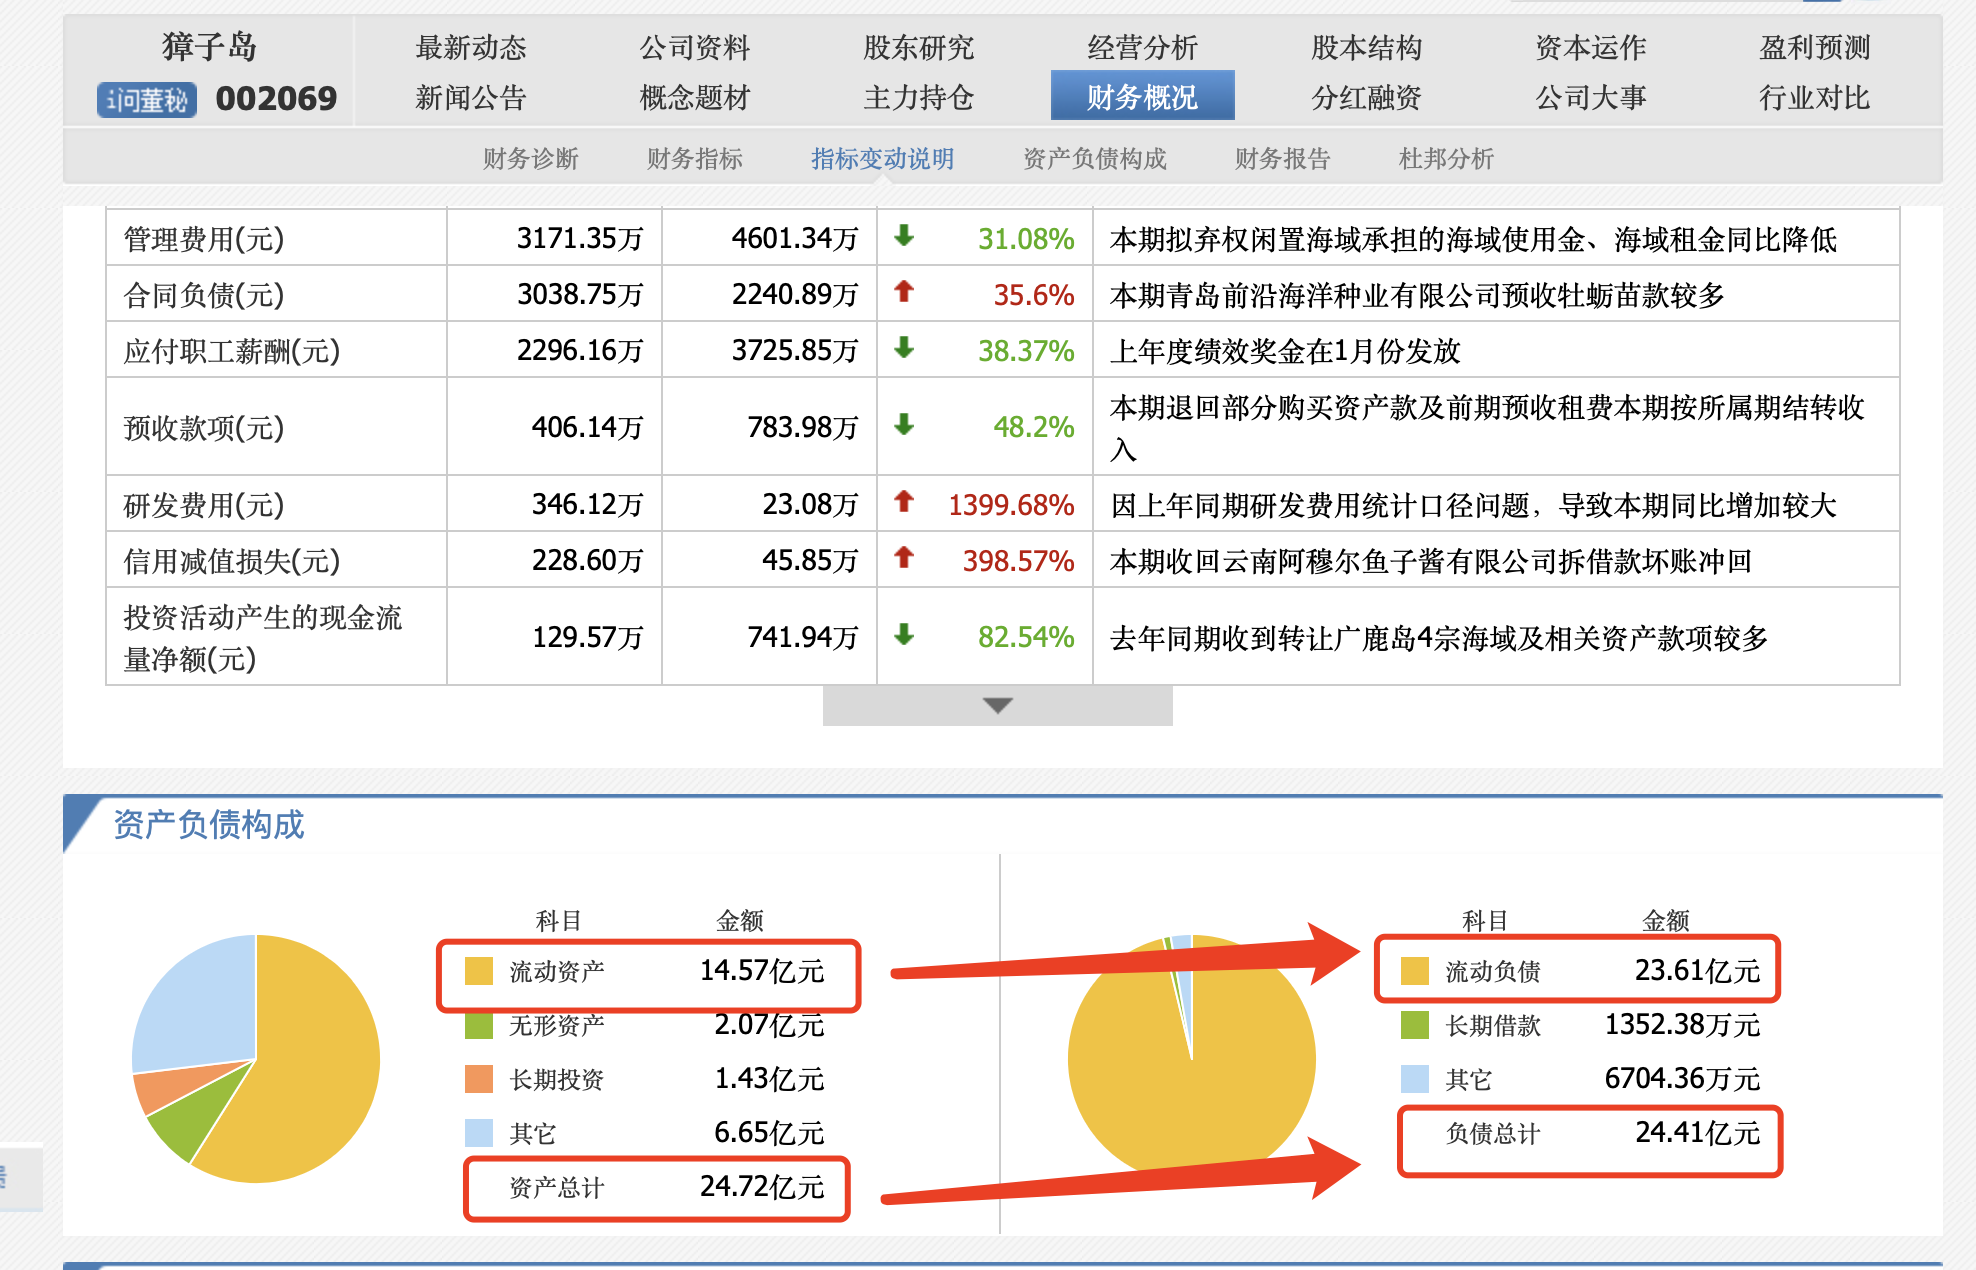The height and width of the screenshot is (1270, 1976).
Task: Click red up arrow in 研发费用 row
Action: point(904,502)
